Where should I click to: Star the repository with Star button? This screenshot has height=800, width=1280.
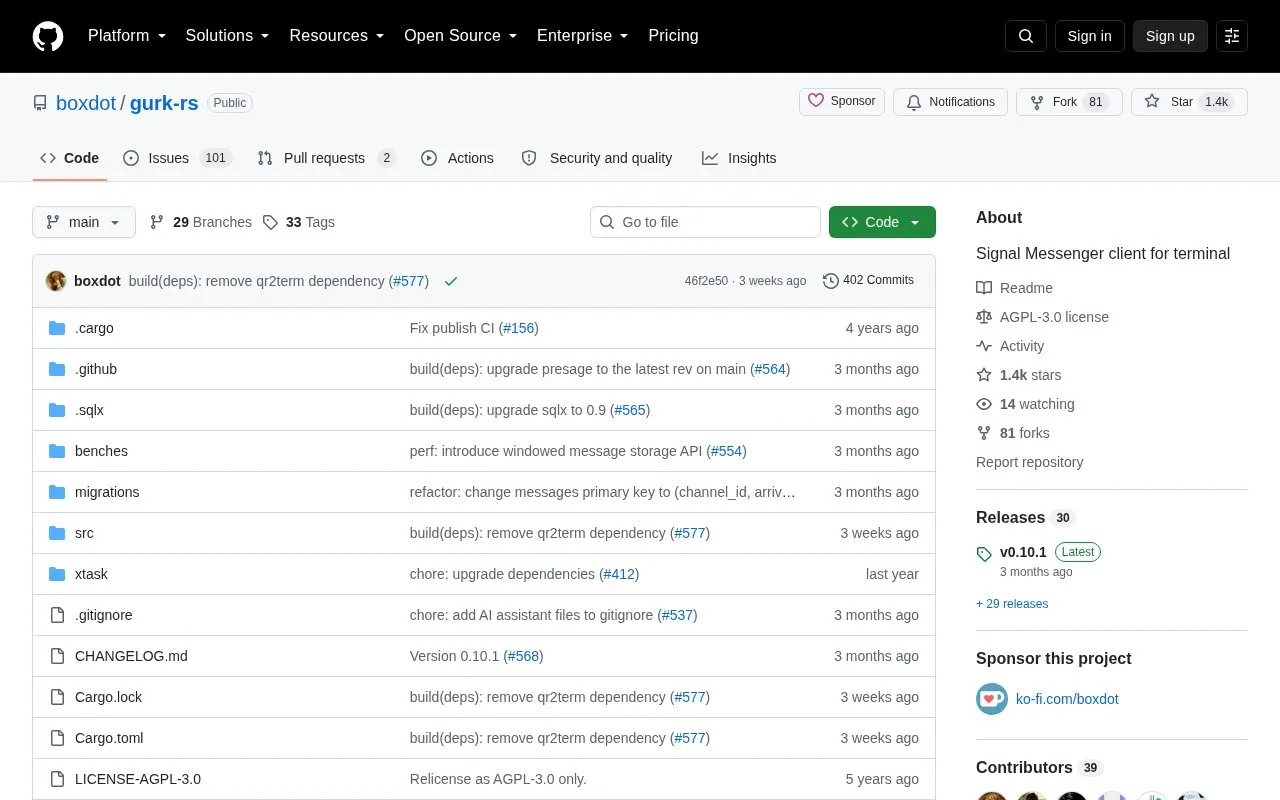click(1189, 102)
